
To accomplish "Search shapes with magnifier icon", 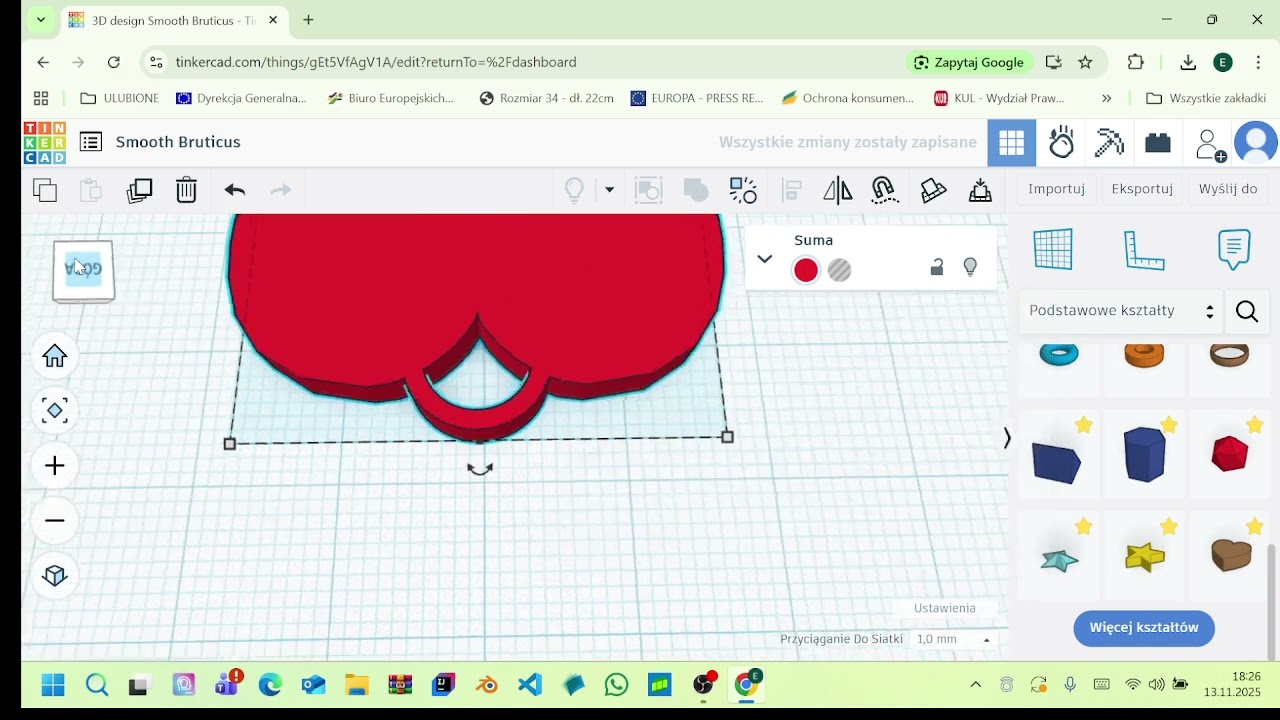I will [1248, 312].
